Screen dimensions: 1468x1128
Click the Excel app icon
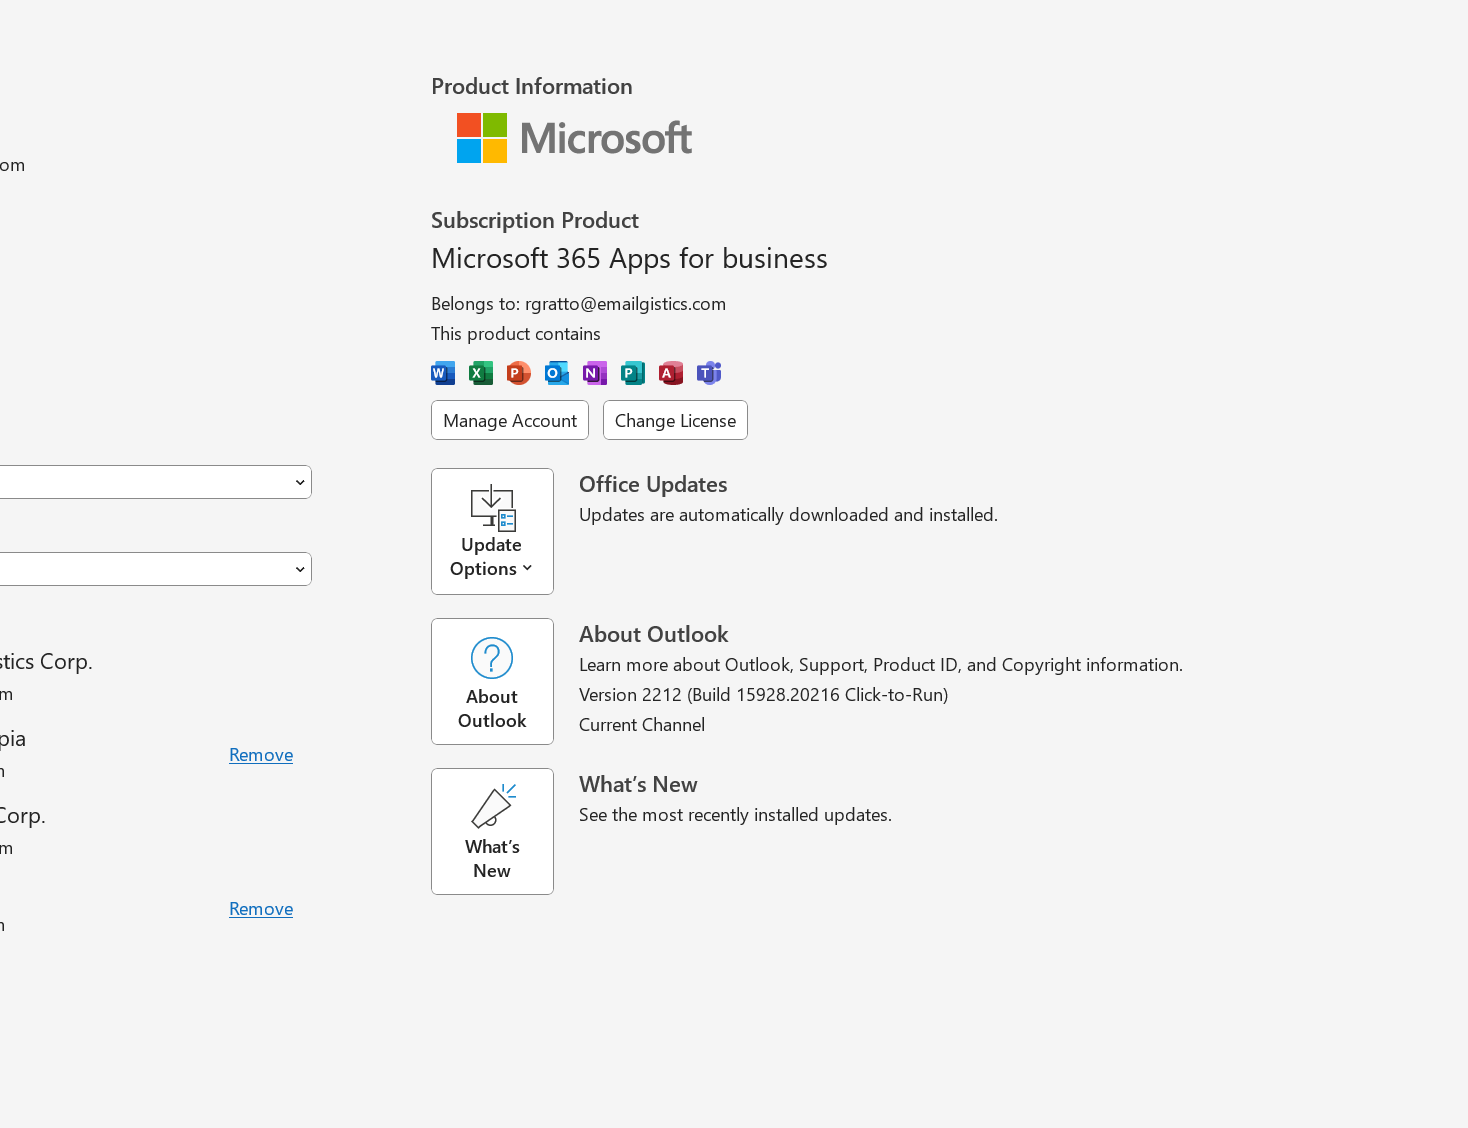480,372
